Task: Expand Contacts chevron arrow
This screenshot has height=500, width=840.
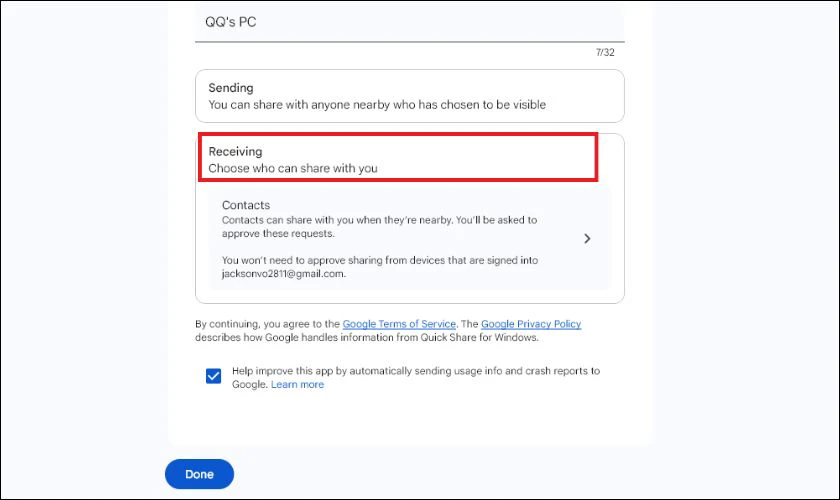Action: tap(587, 238)
